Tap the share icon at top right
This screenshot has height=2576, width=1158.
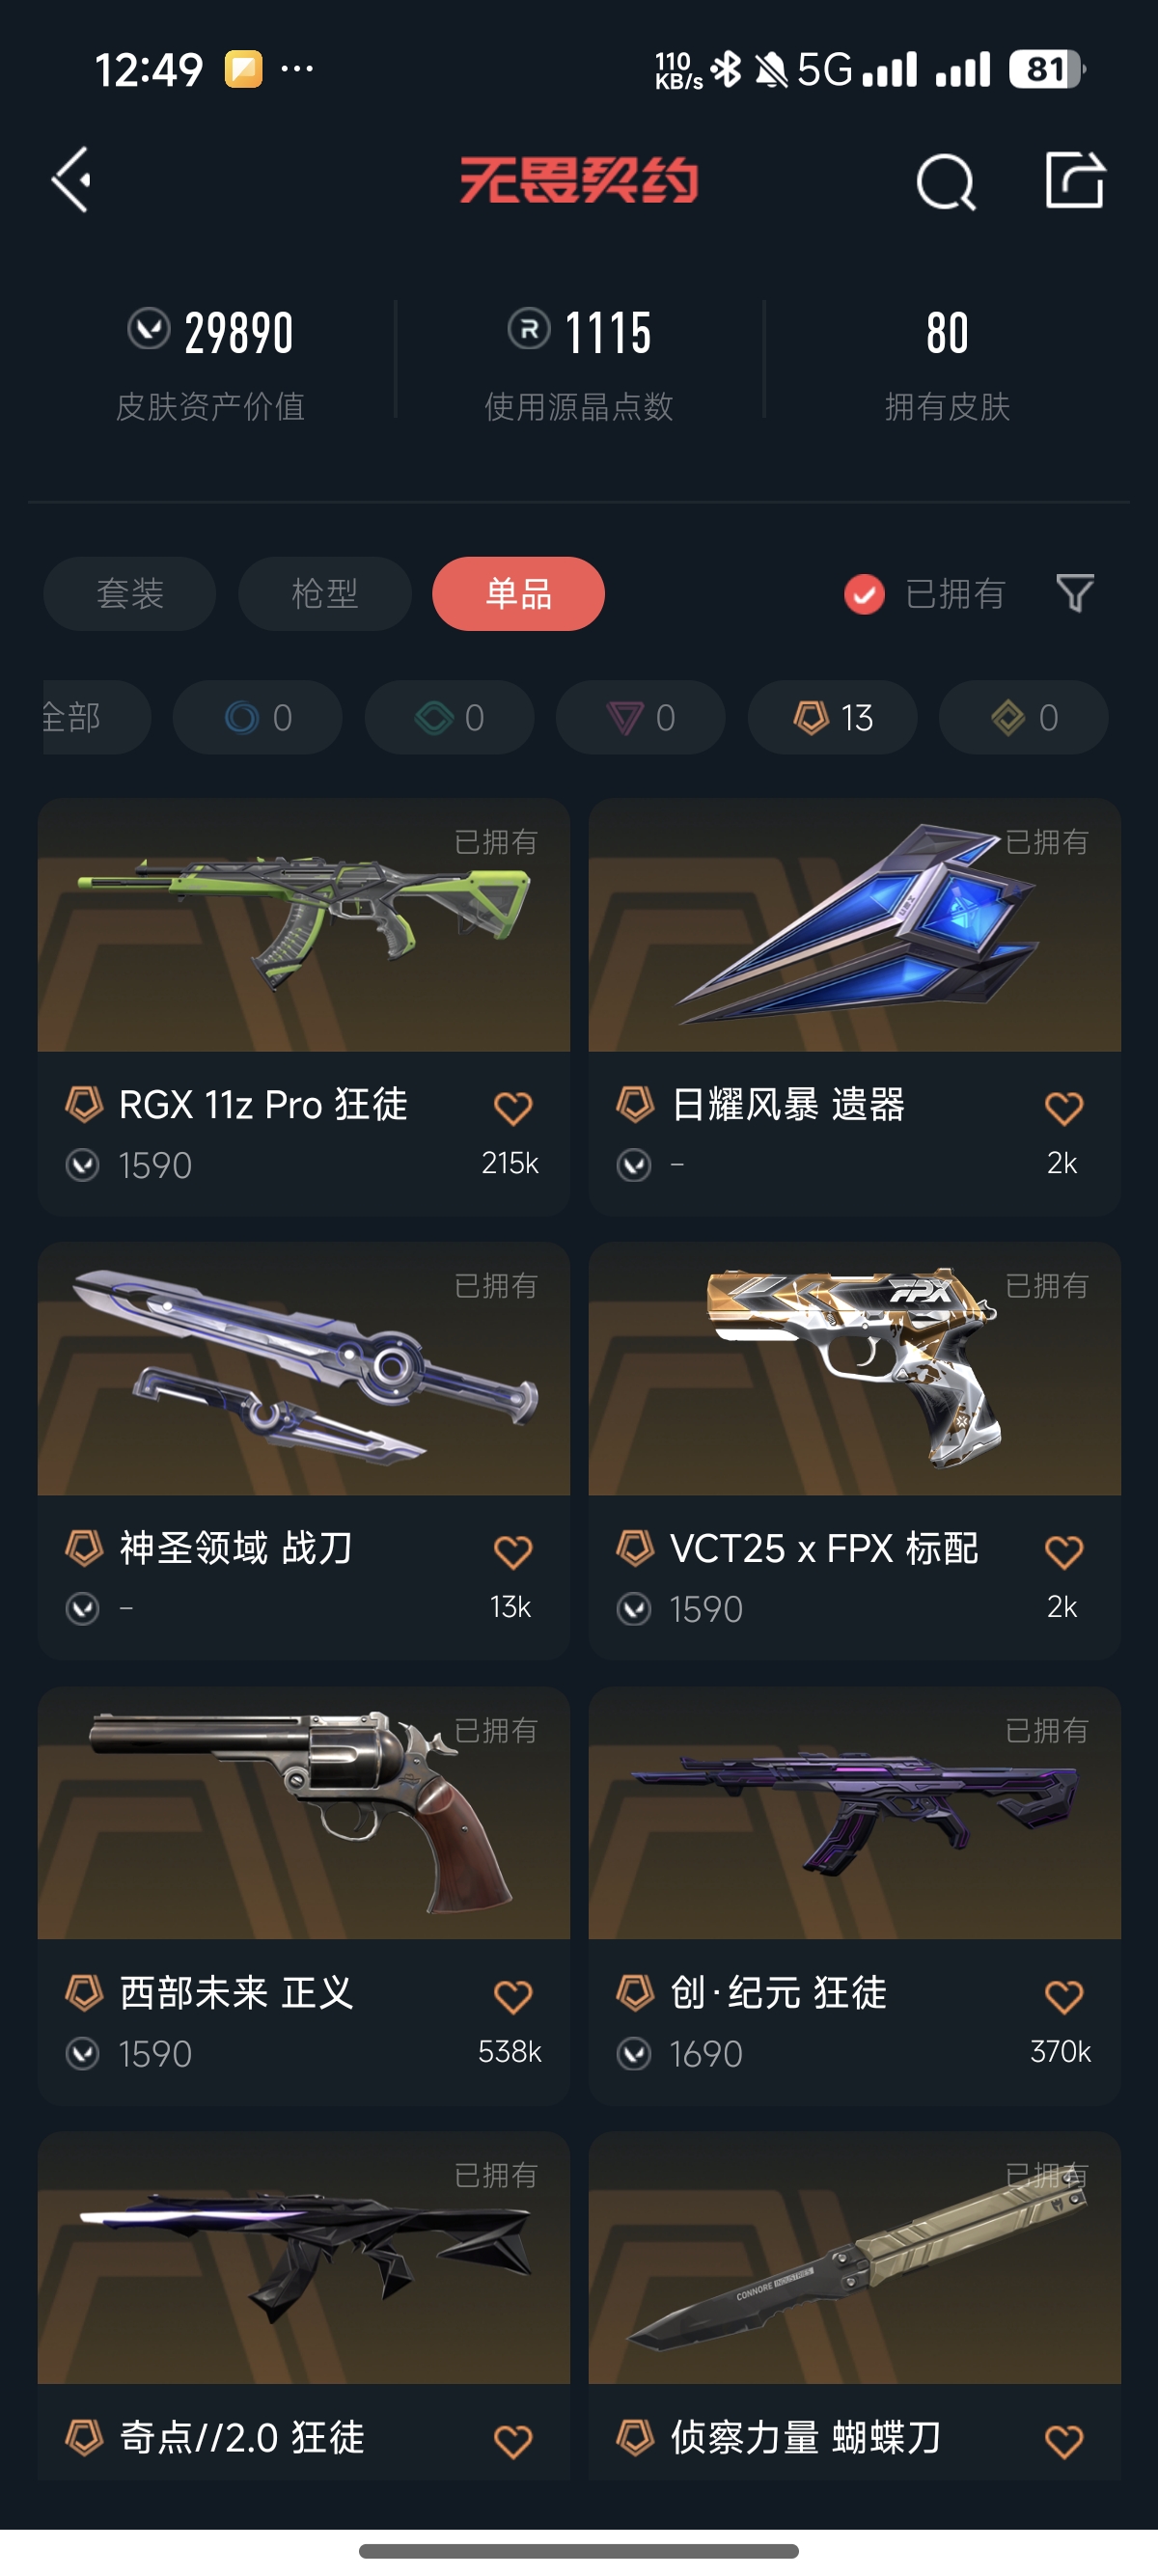1074,180
